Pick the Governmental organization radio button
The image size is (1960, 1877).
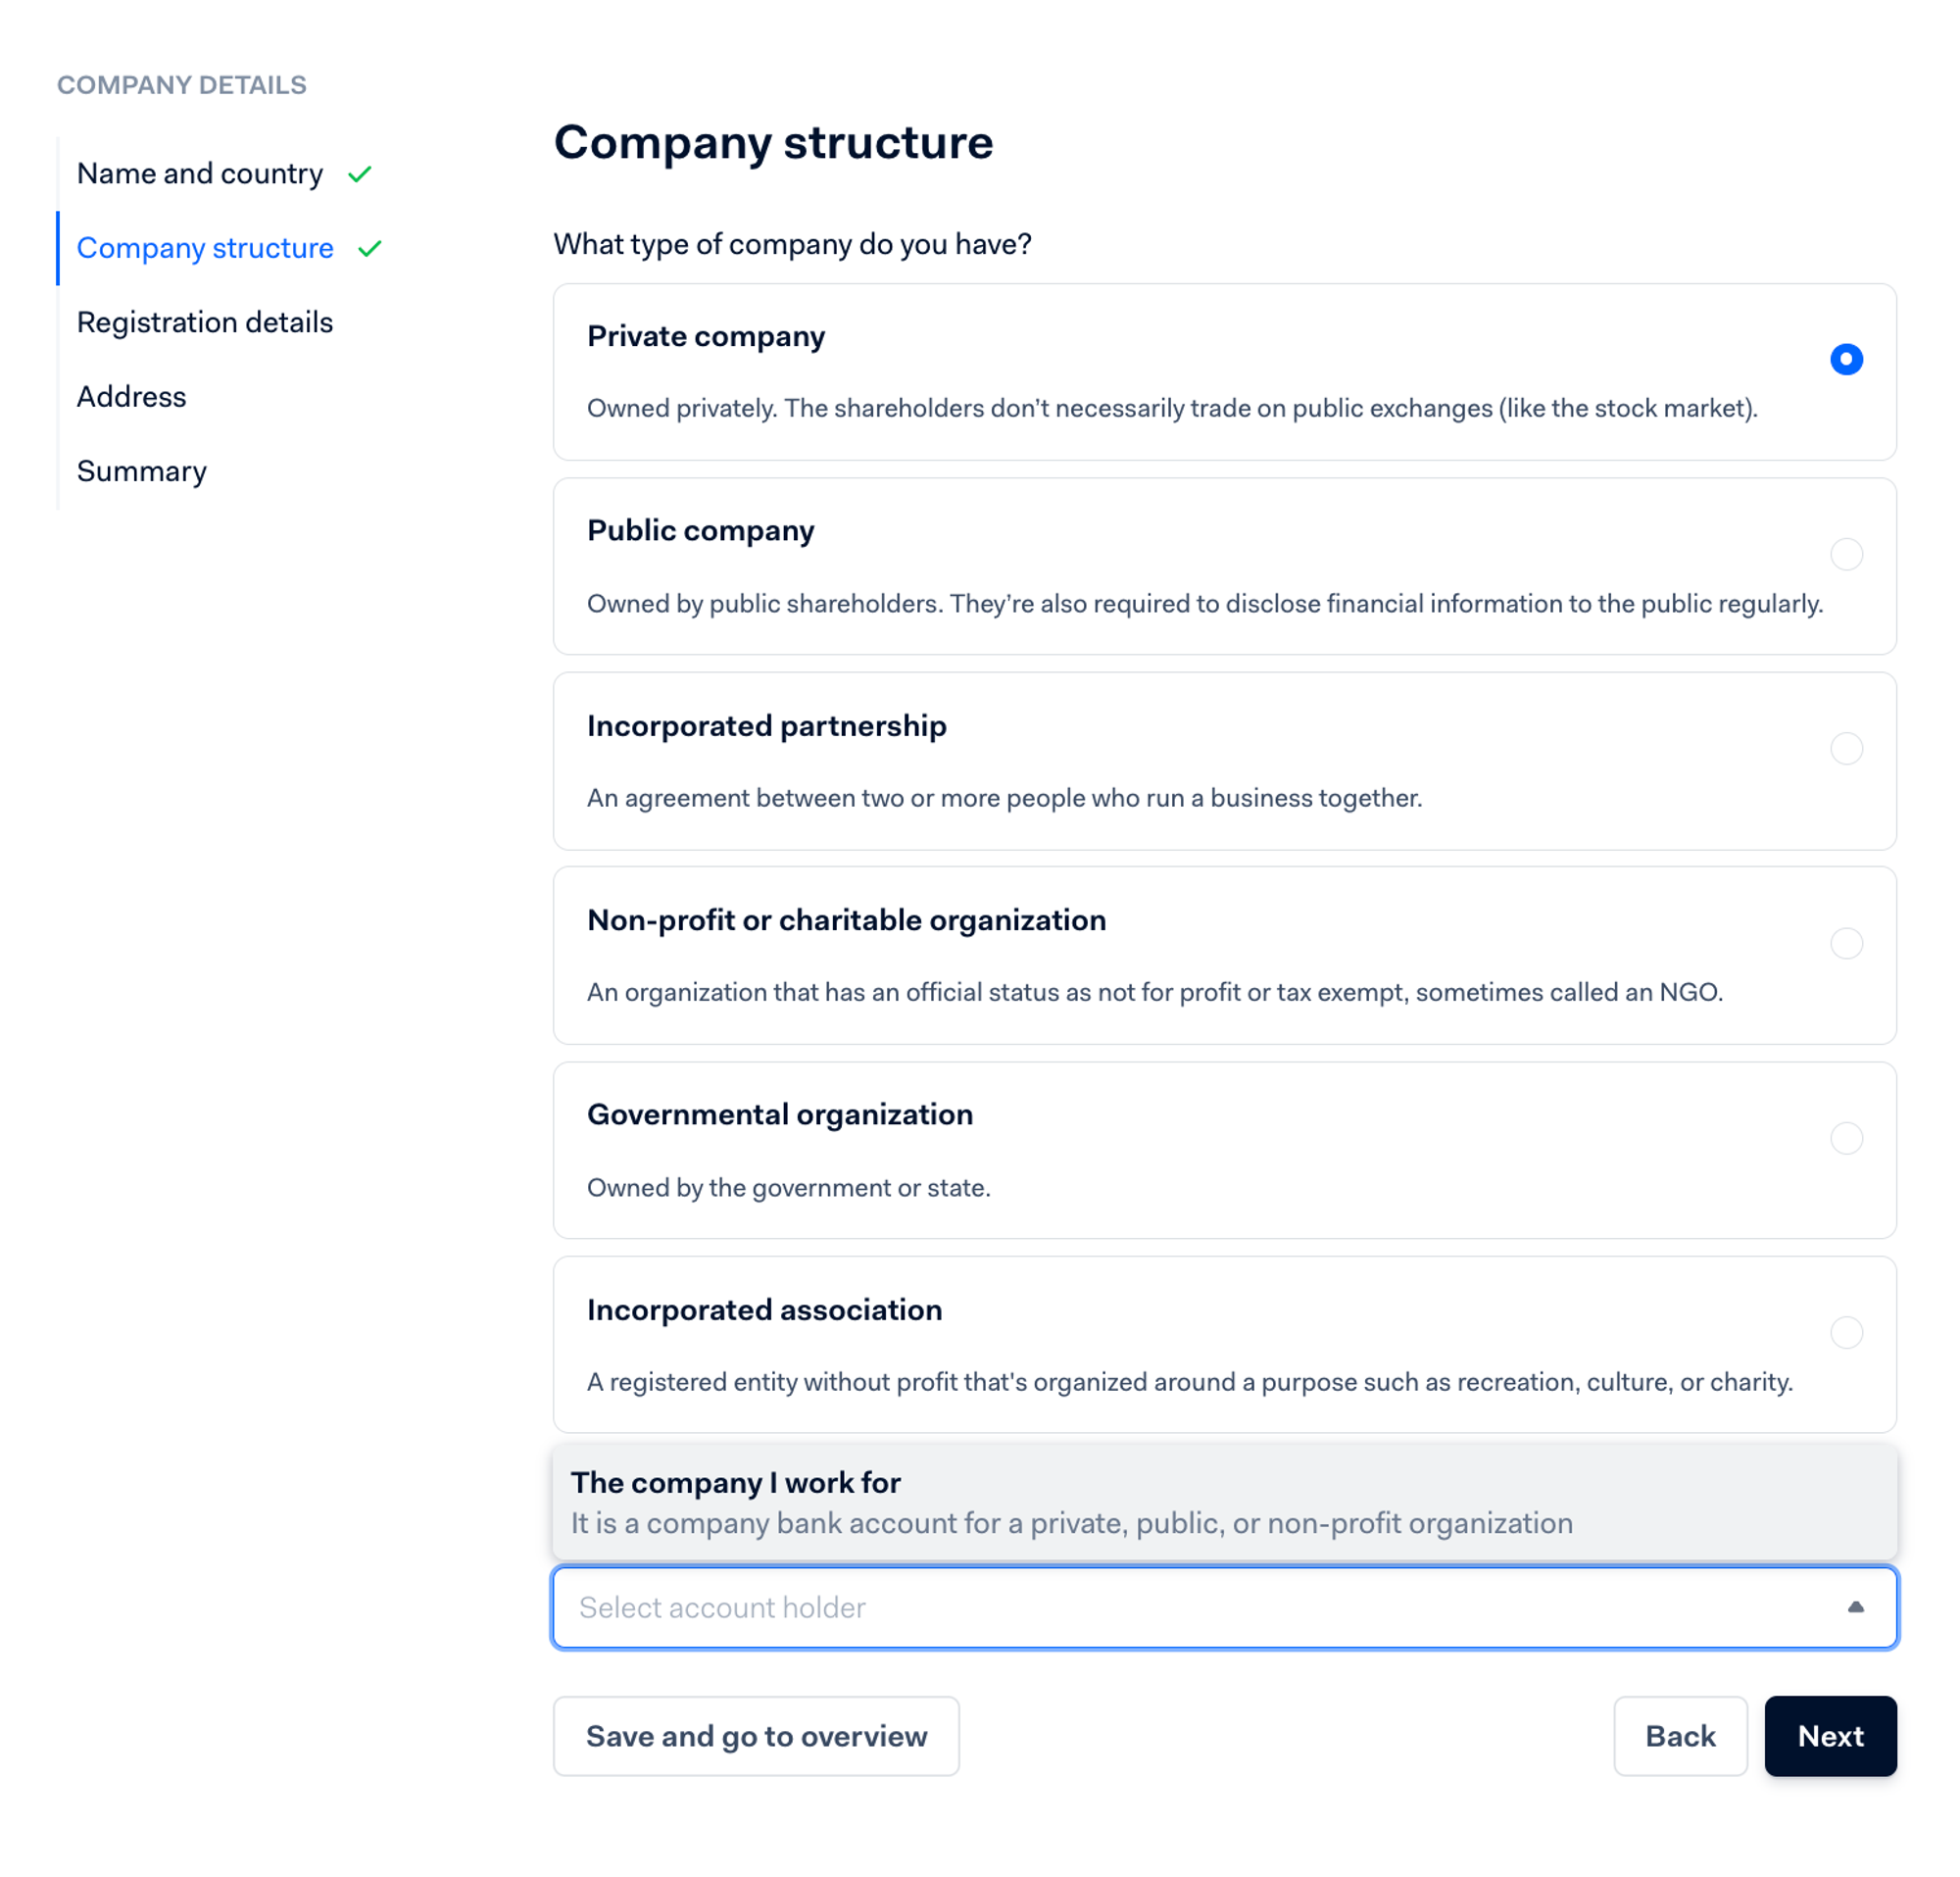[1846, 1138]
